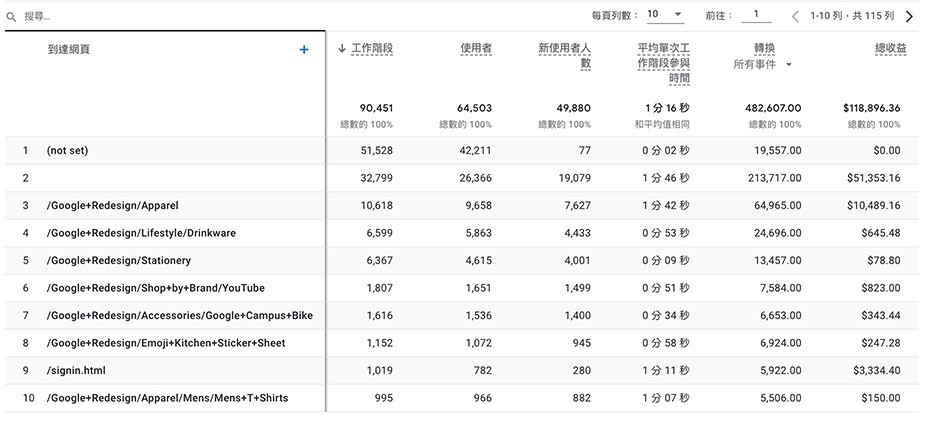Sort table by 使用者 column
This screenshot has height=421, width=933.
point(476,48)
